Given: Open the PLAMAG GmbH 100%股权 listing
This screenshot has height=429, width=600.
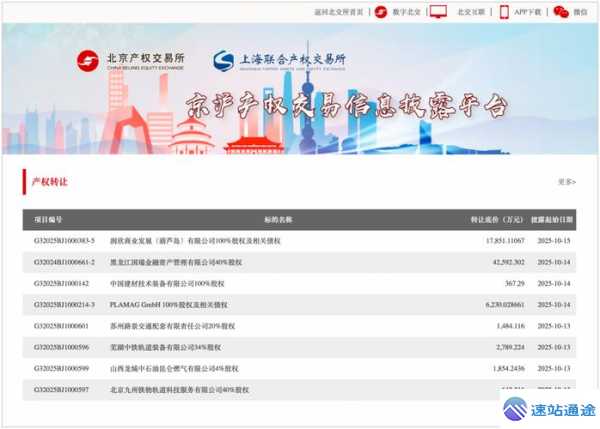Looking at the screenshot, I should click(x=169, y=305).
